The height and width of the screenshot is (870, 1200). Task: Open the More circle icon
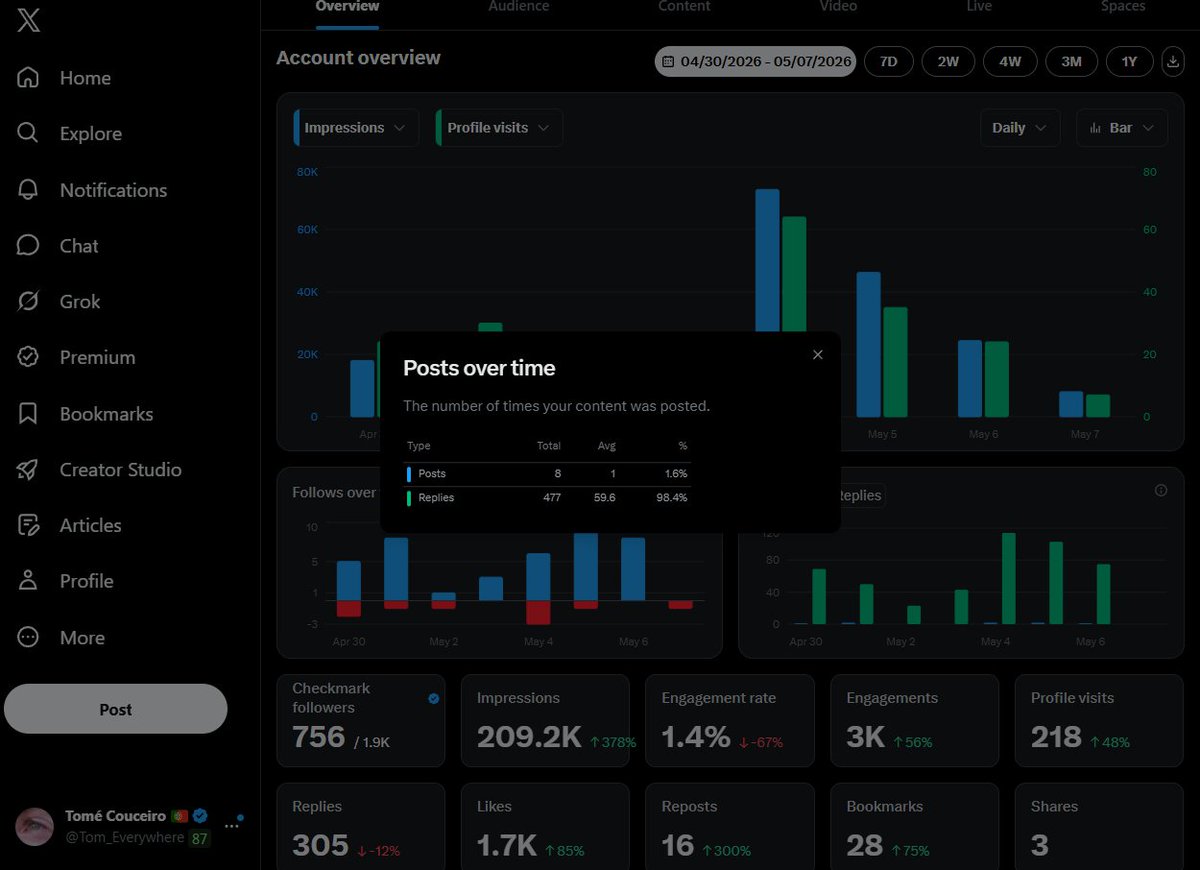tap(28, 637)
